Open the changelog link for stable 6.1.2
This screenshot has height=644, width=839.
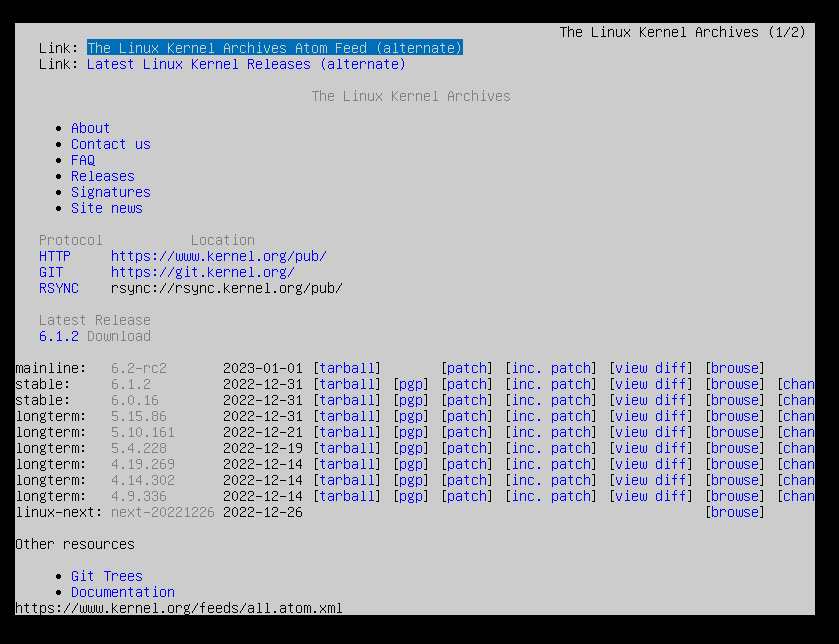(799, 385)
